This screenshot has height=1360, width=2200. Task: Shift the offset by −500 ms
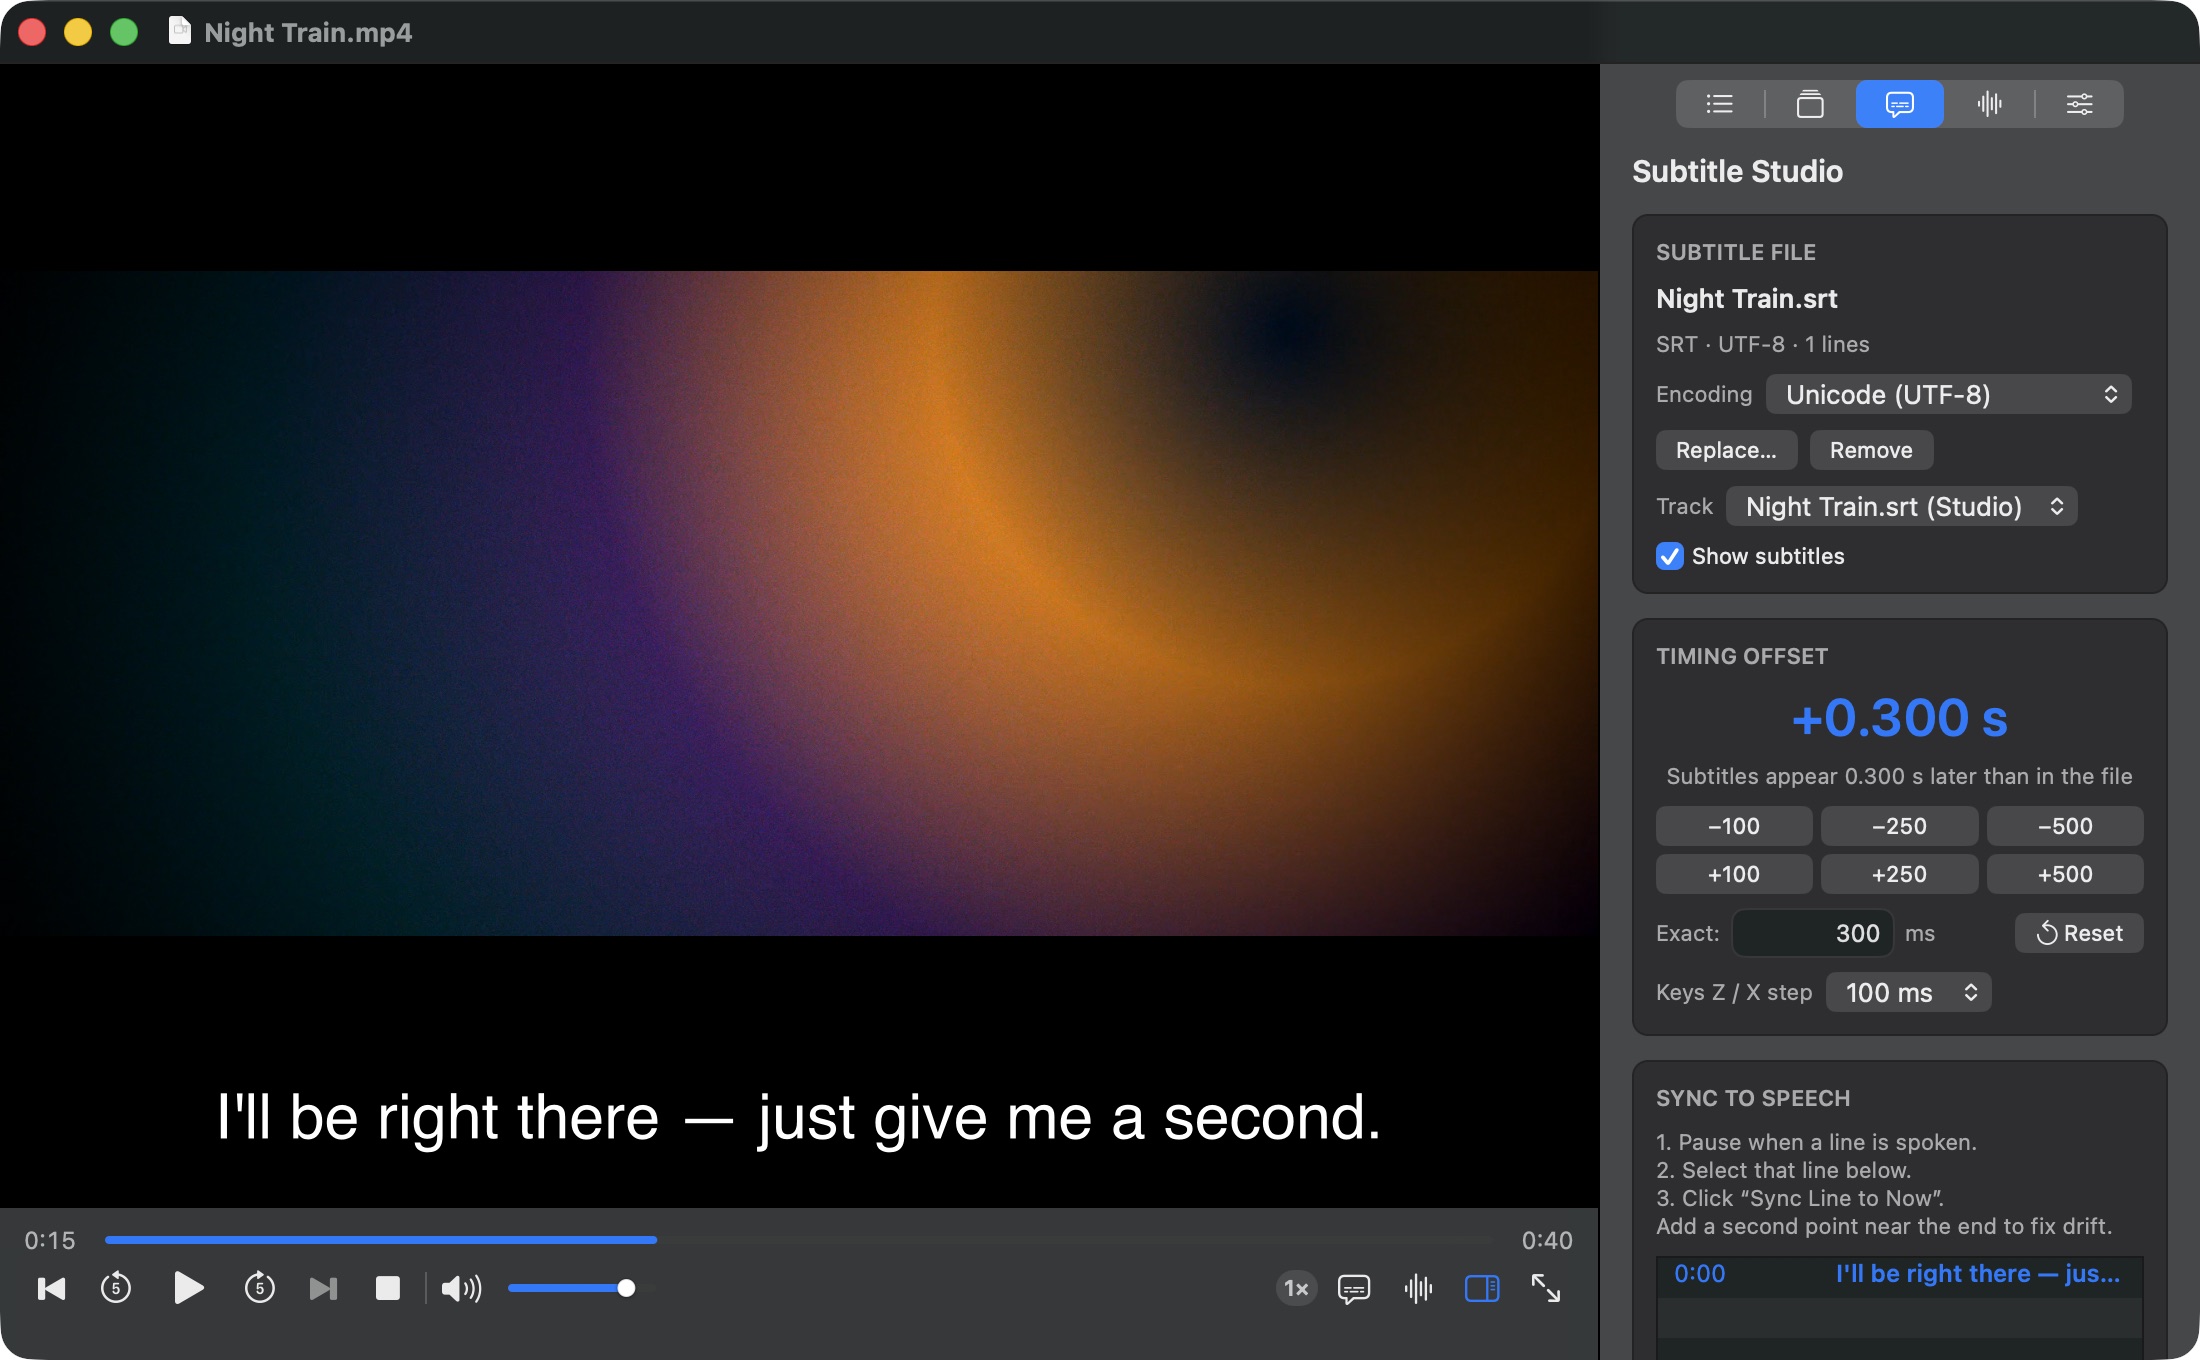[2065, 826]
